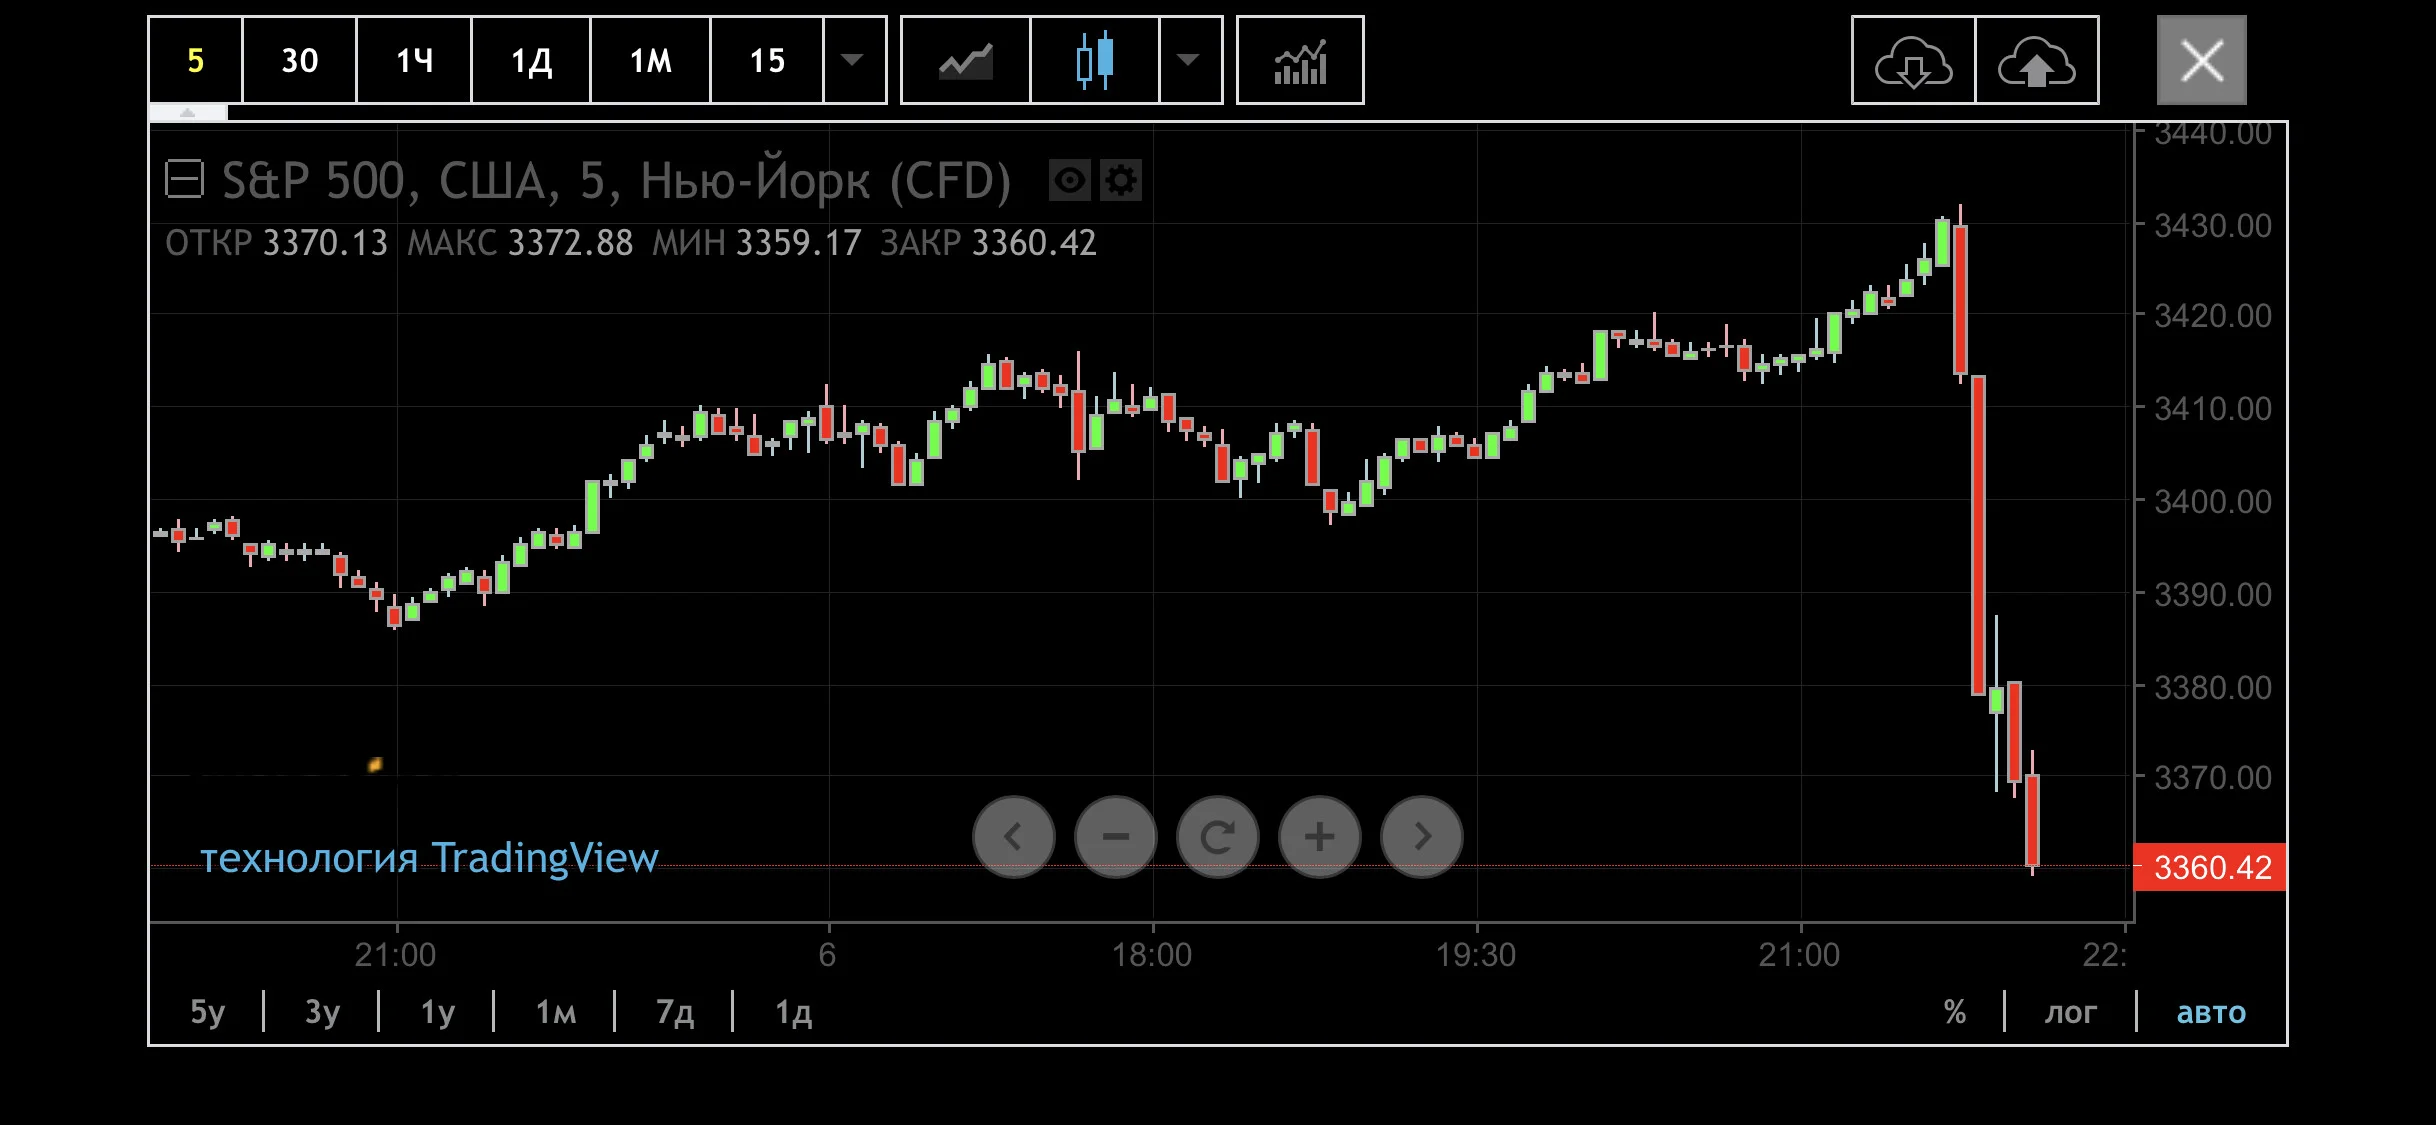Open chart style dropdown arrow
Image resolution: width=2436 pixels, height=1125 pixels.
click(1189, 60)
